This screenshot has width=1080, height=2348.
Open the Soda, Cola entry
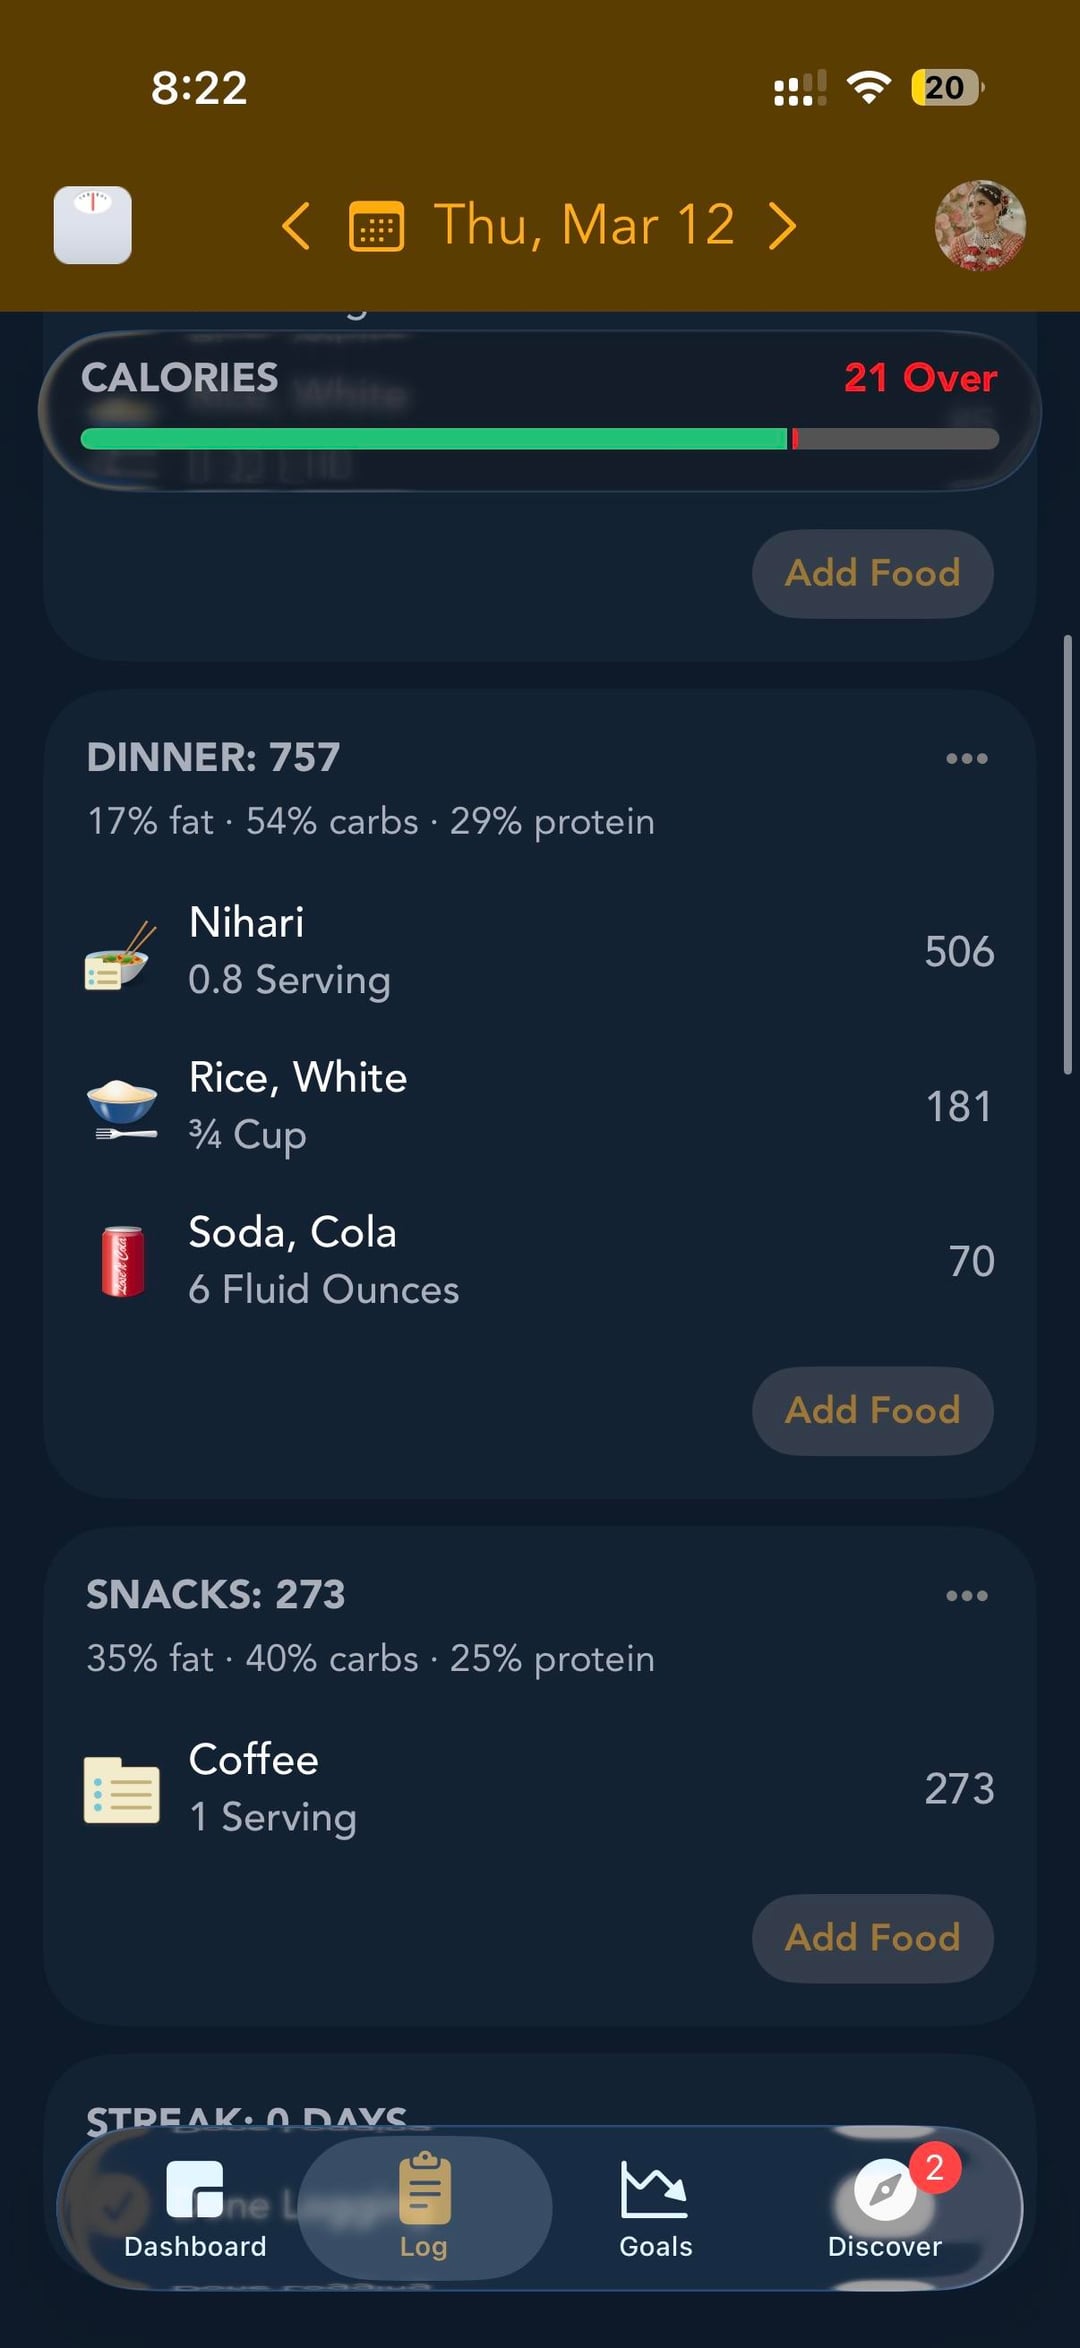(540, 1261)
